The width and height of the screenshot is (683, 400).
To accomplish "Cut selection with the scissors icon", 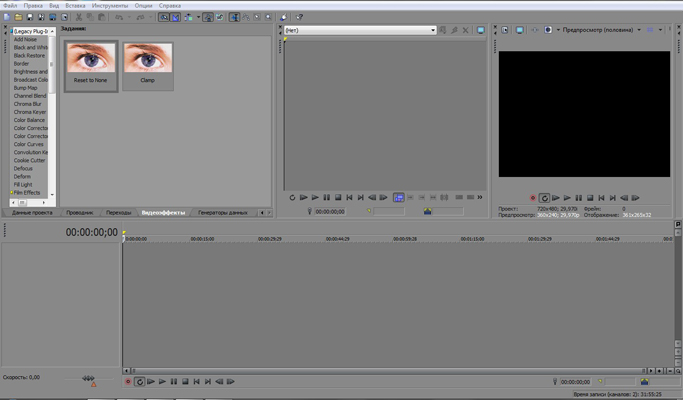I will click(79, 17).
